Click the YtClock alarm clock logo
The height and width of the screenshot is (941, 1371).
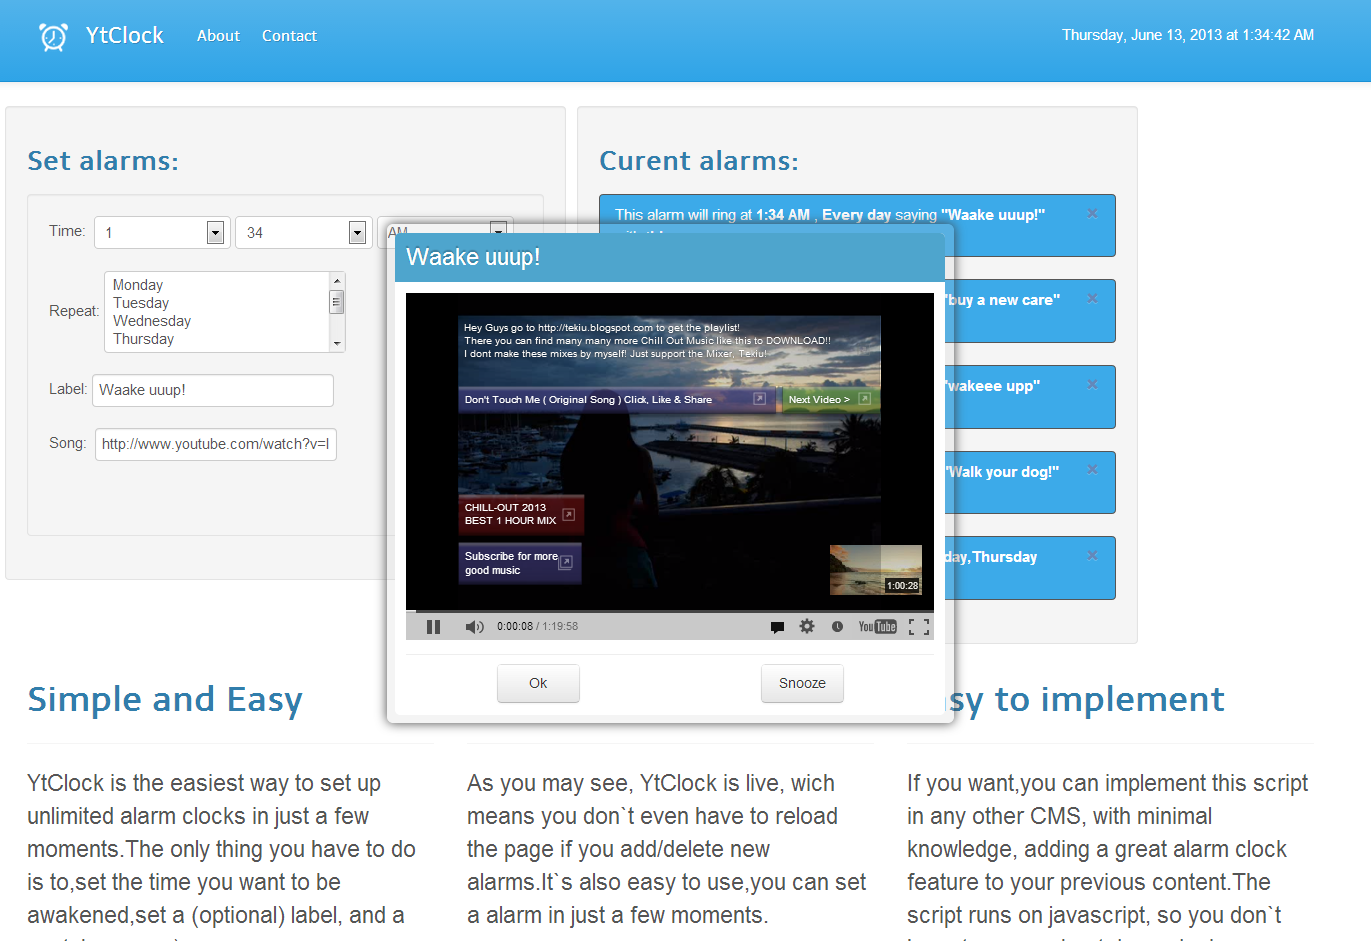(52, 36)
